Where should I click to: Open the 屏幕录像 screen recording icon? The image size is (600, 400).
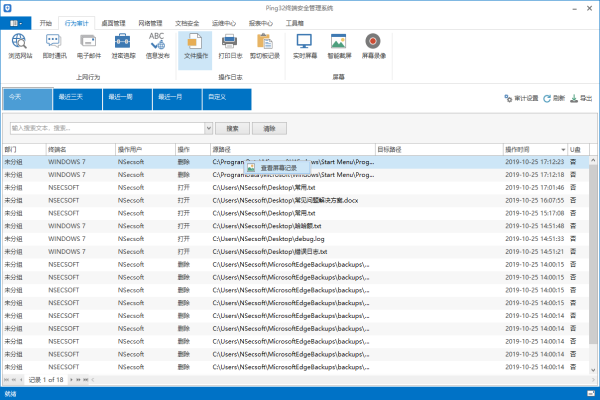click(x=373, y=46)
